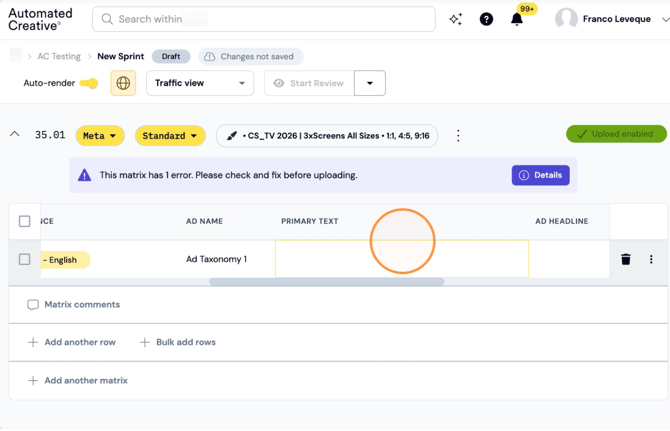Open matrix 35.01 more options menu
Screen dimensions: 670x431
(458, 136)
